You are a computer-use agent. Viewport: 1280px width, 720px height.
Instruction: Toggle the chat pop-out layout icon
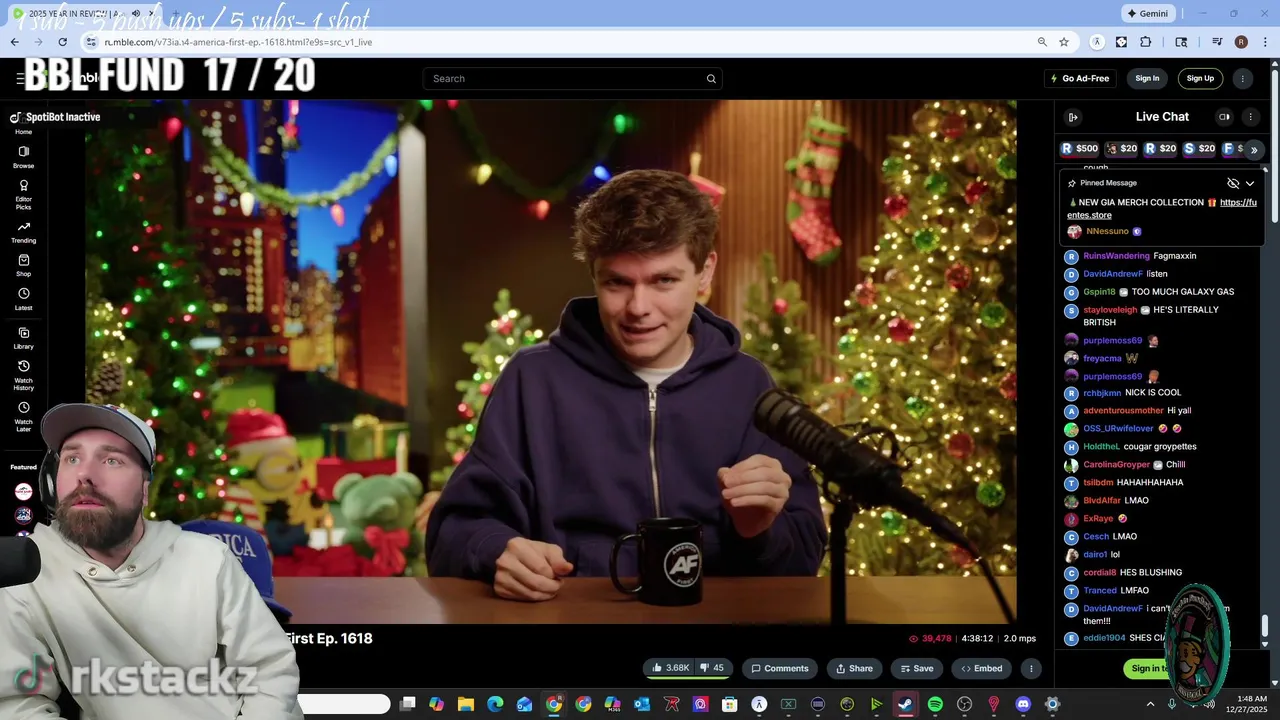1224,117
